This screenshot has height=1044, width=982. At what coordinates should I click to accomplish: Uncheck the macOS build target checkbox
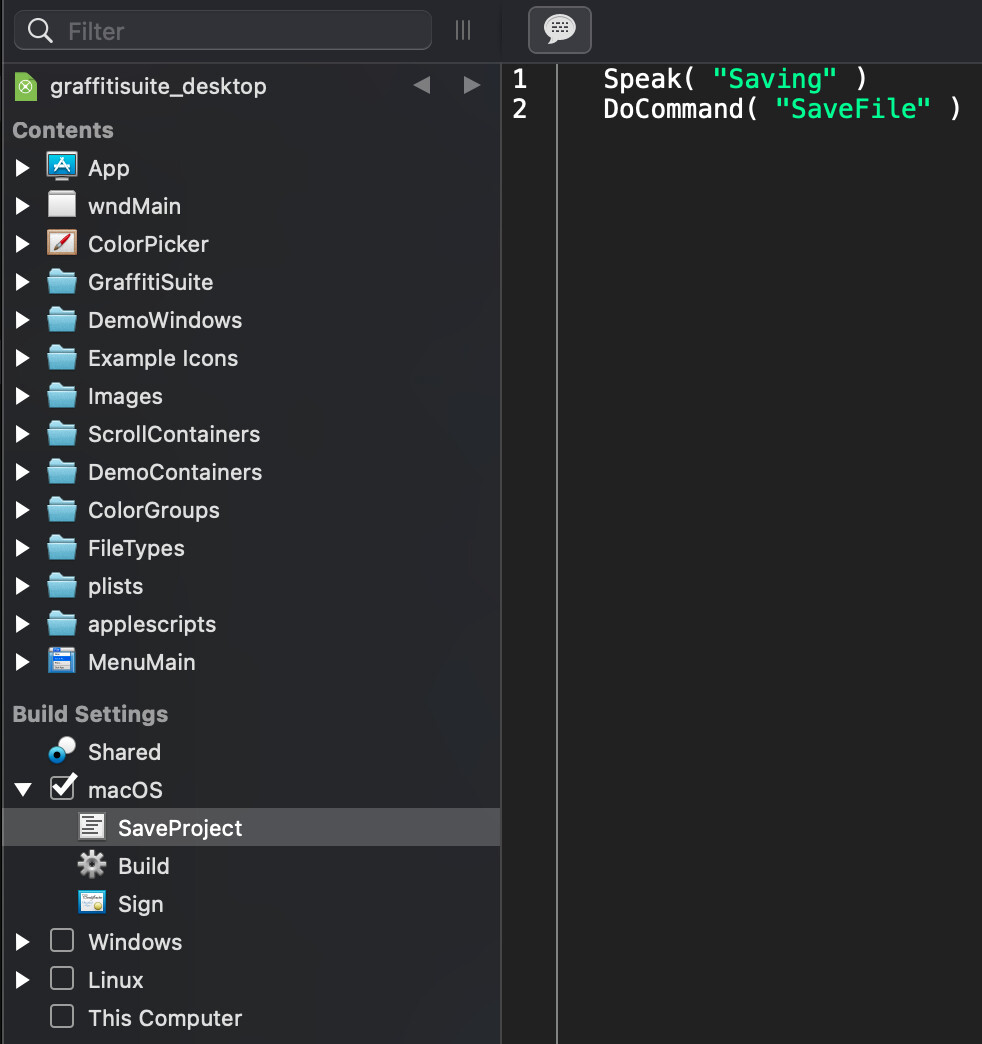tap(63, 788)
